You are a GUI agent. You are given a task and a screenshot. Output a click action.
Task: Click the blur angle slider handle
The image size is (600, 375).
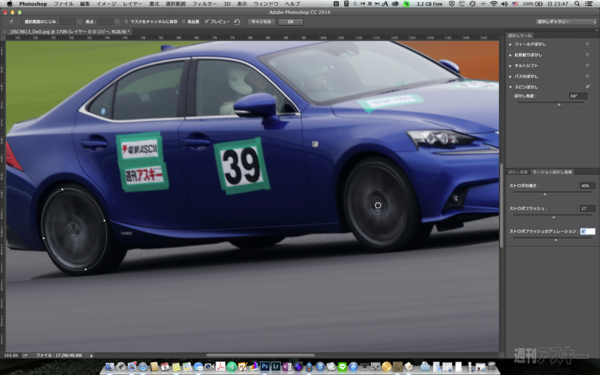coord(559,104)
